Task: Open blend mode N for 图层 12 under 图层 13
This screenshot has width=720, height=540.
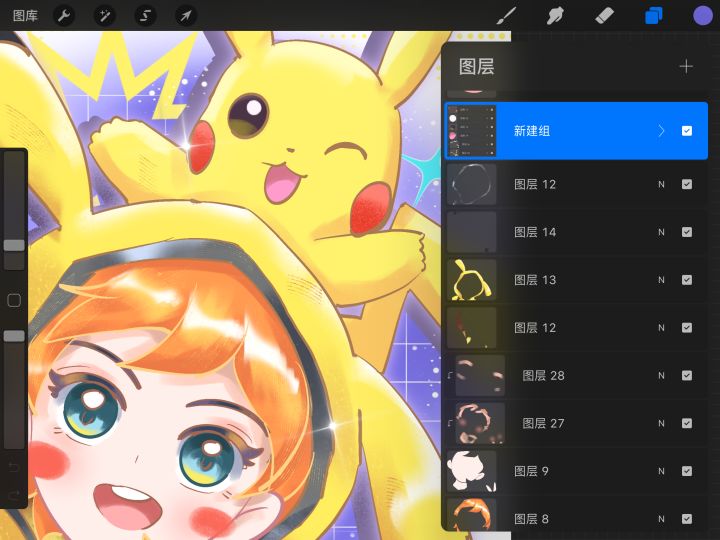Action: (661, 327)
